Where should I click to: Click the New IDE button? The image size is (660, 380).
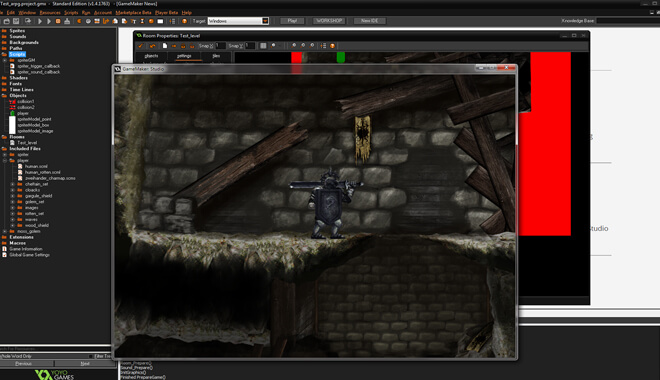pos(369,21)
